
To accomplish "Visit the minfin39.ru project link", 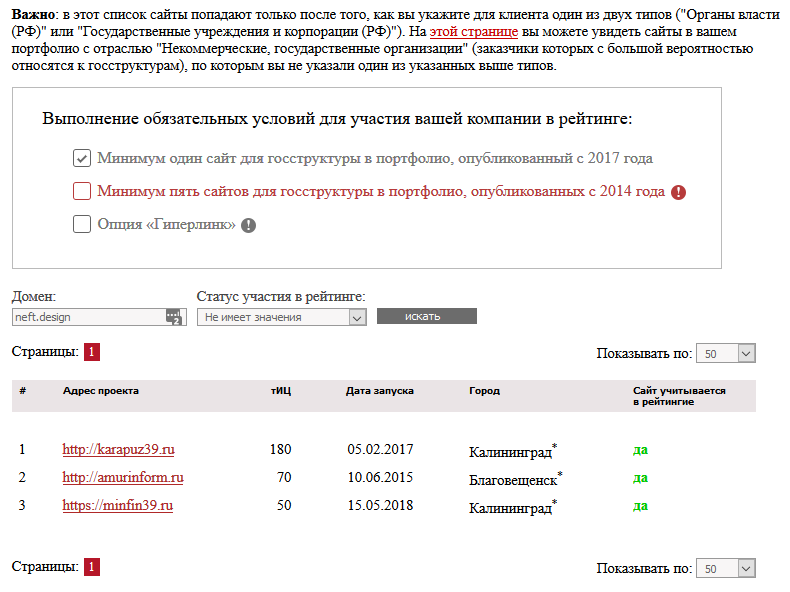I will click(117, 506).
